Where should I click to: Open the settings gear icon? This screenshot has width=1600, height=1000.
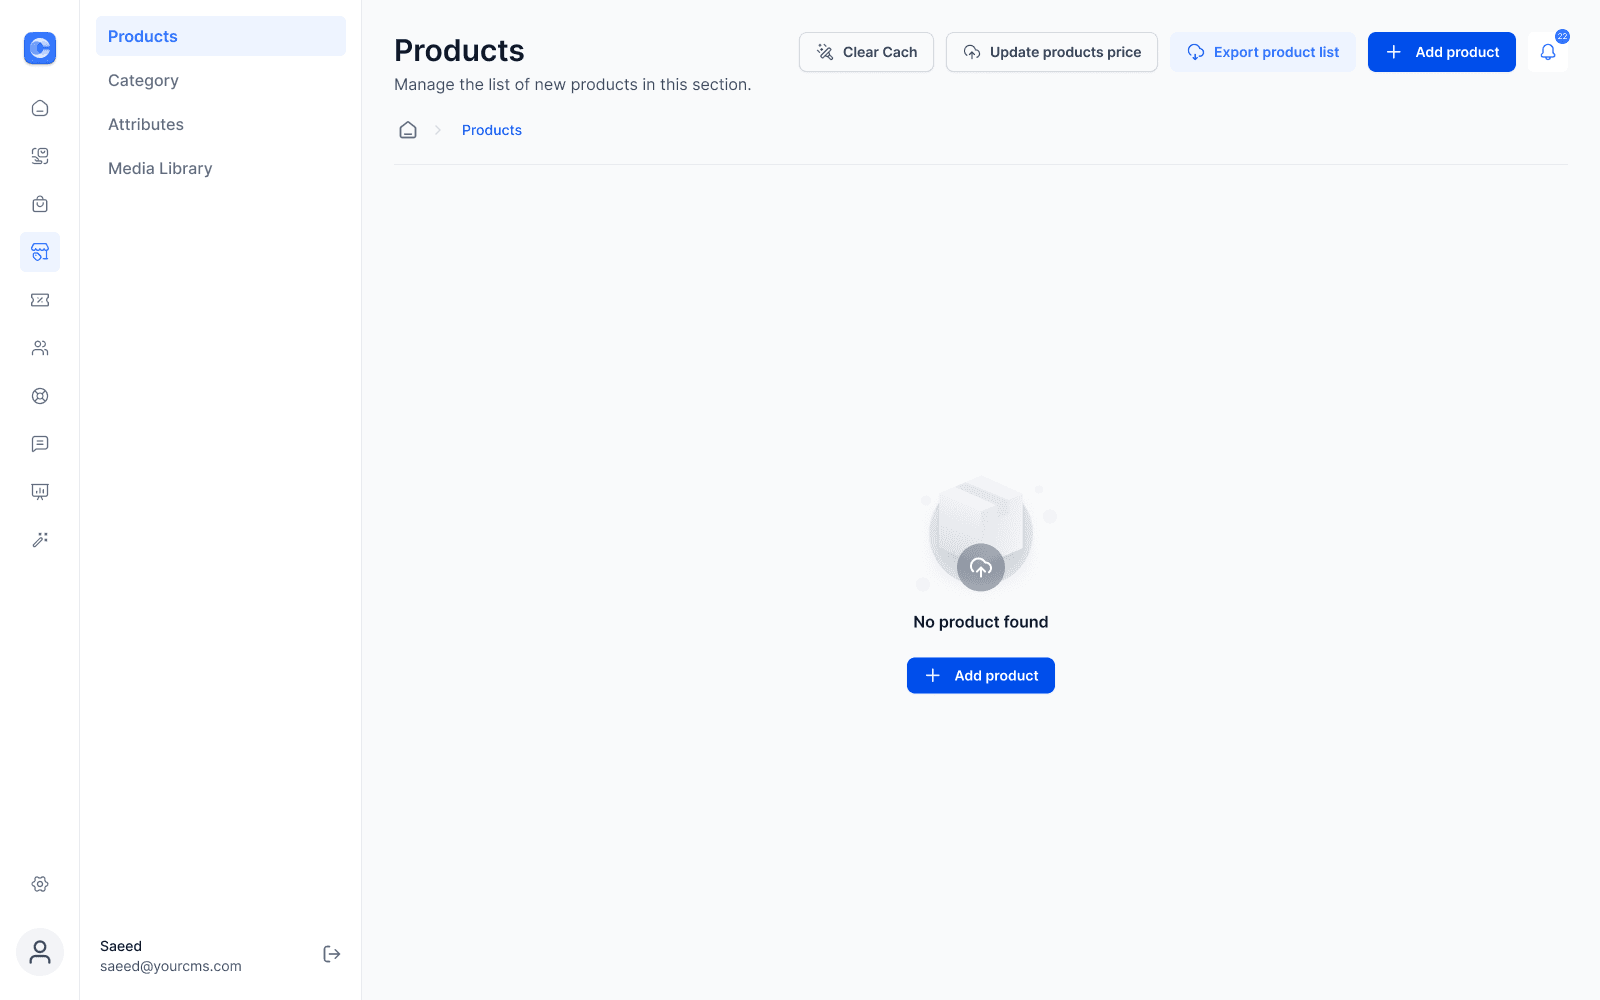point(40,884)
